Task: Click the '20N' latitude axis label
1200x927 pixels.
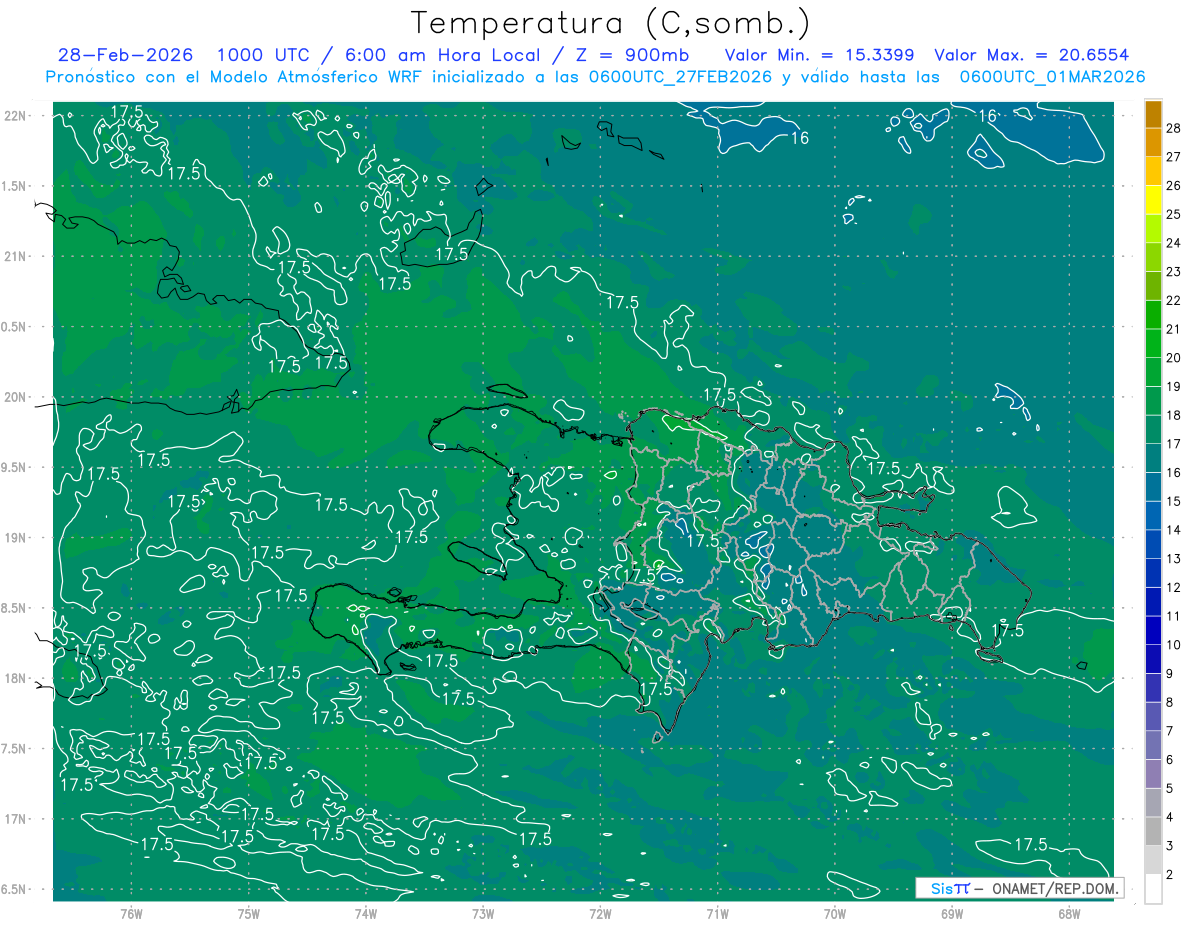Action: (x=14, y=397)
